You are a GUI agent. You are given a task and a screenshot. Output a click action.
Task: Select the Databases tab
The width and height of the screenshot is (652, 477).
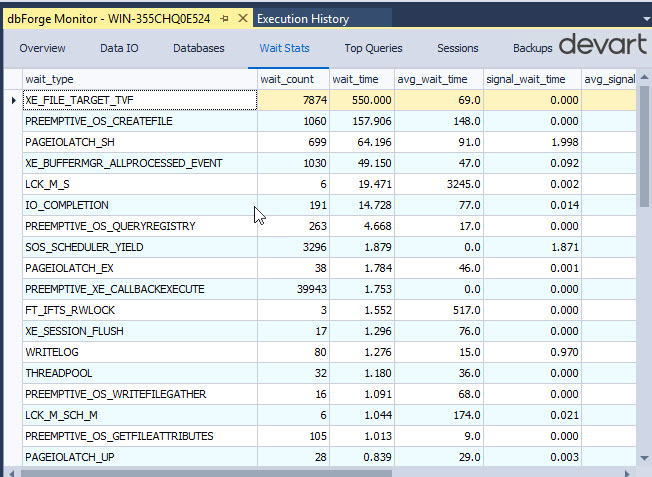point(198,48)
